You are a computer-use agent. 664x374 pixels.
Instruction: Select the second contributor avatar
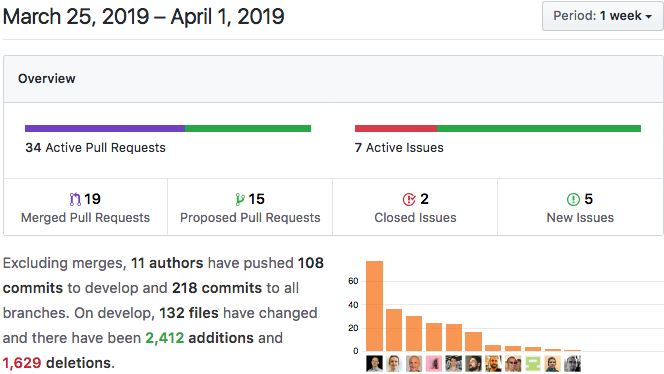pyautogui.click(x=394, y=363)
